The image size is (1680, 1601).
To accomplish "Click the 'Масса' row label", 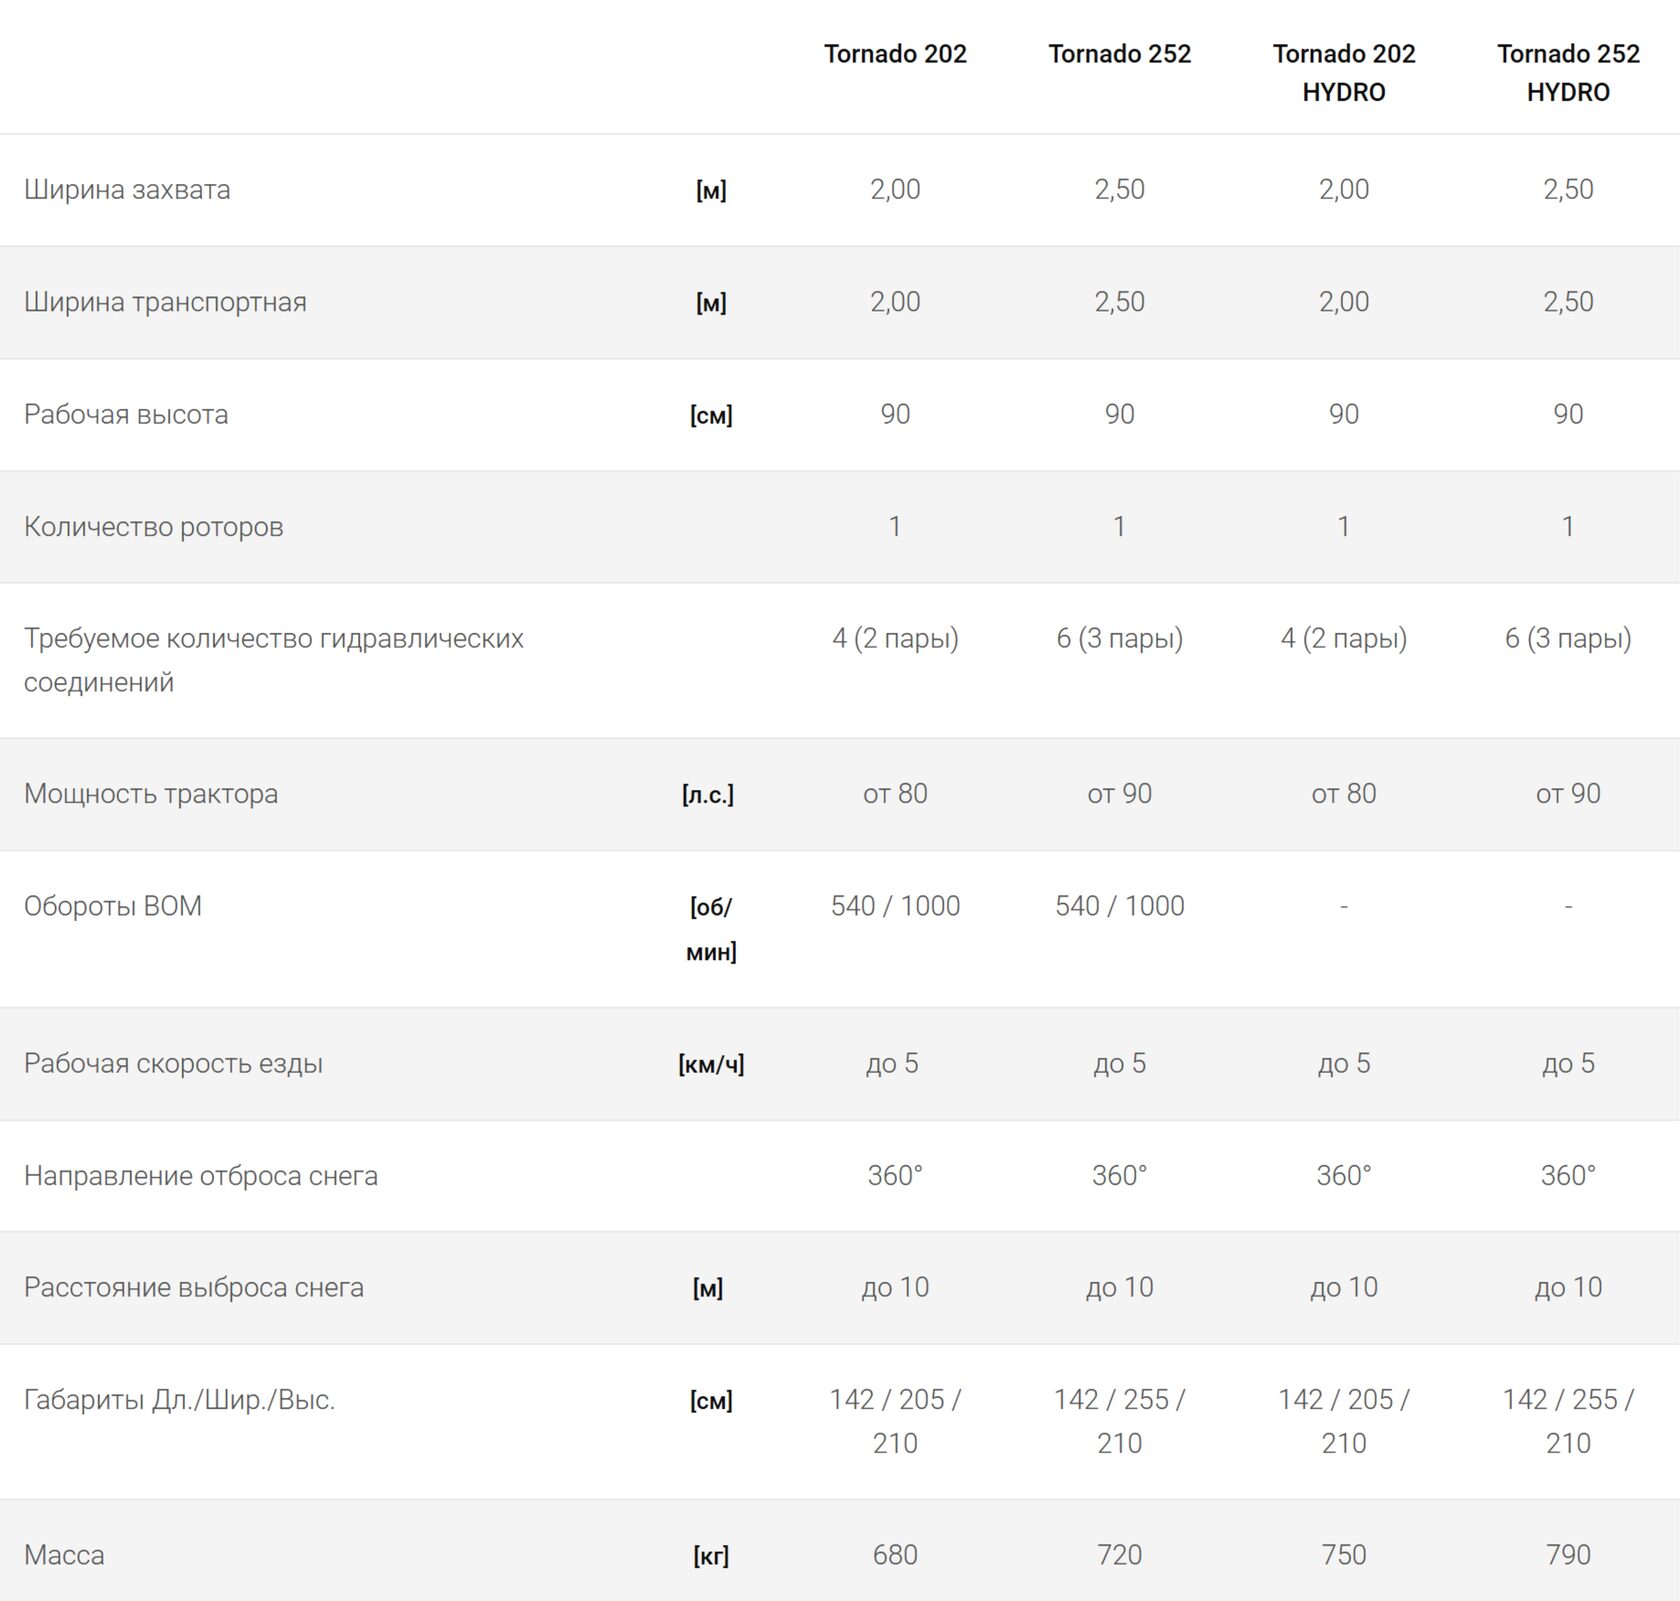I will [64, 1555].
